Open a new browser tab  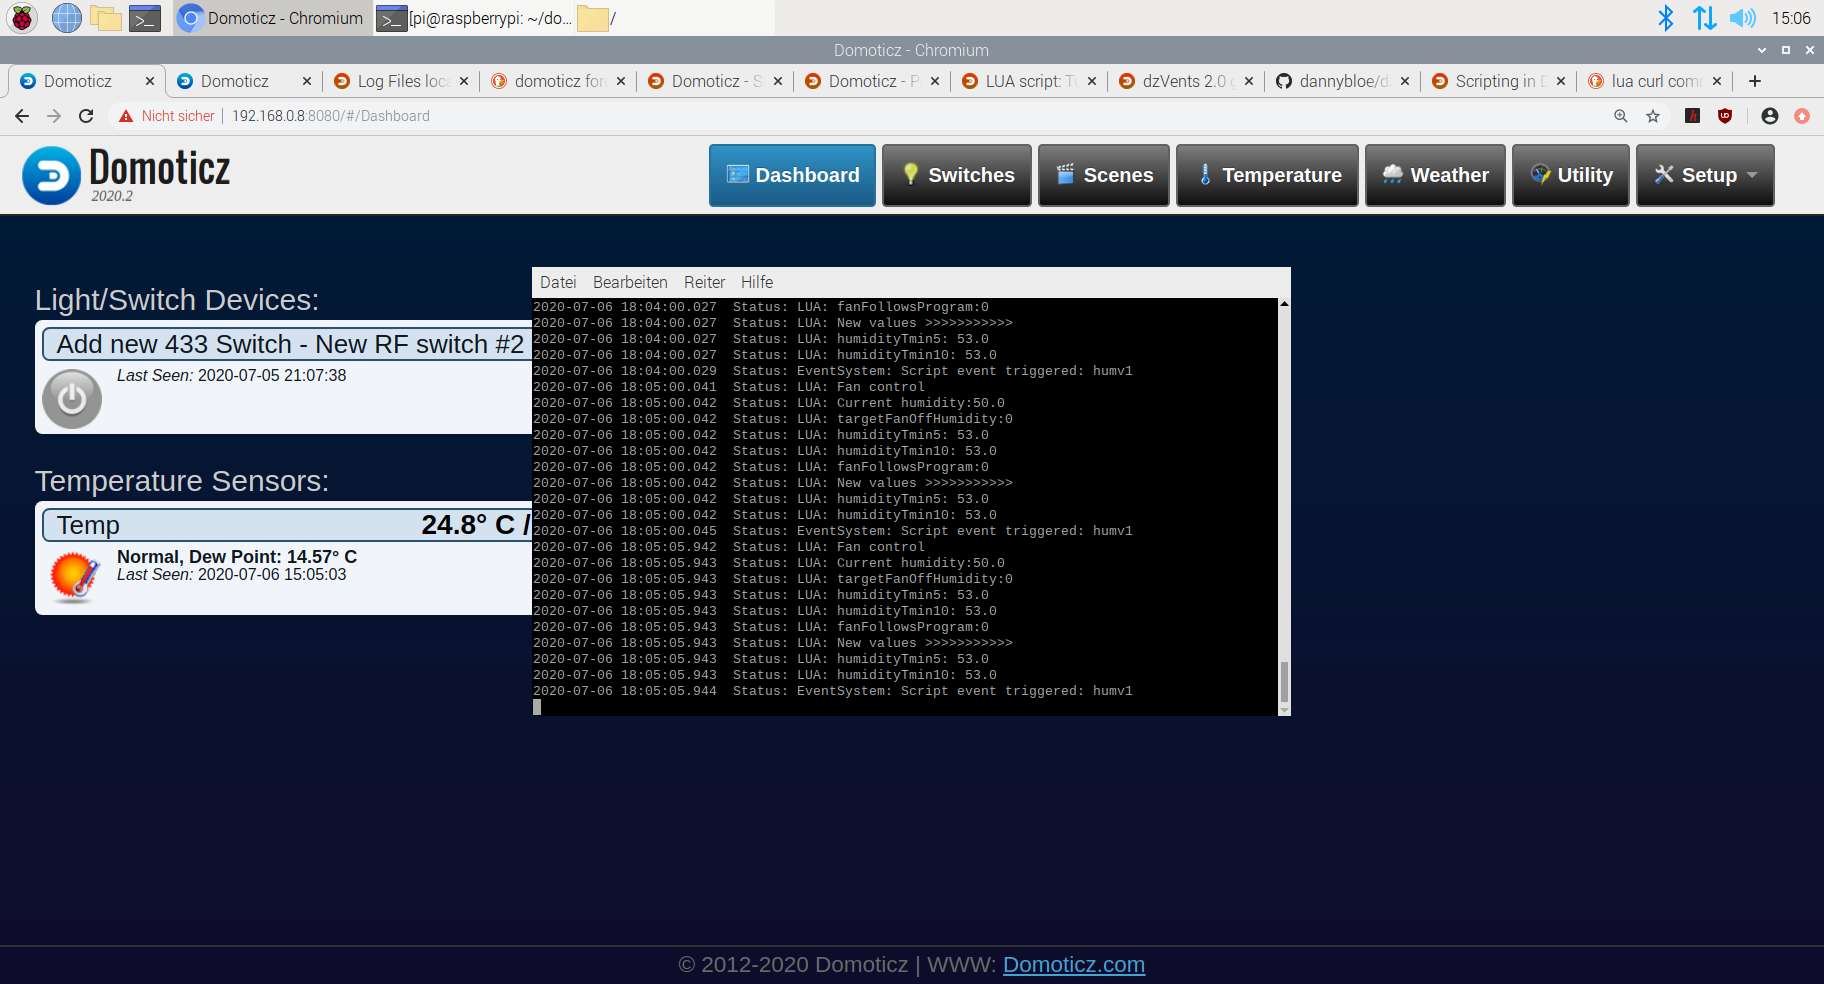tap(1755, 81)
